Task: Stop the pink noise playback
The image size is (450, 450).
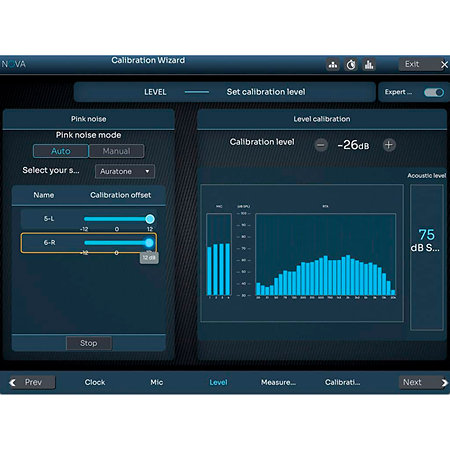Action: [x=89, y=343]
